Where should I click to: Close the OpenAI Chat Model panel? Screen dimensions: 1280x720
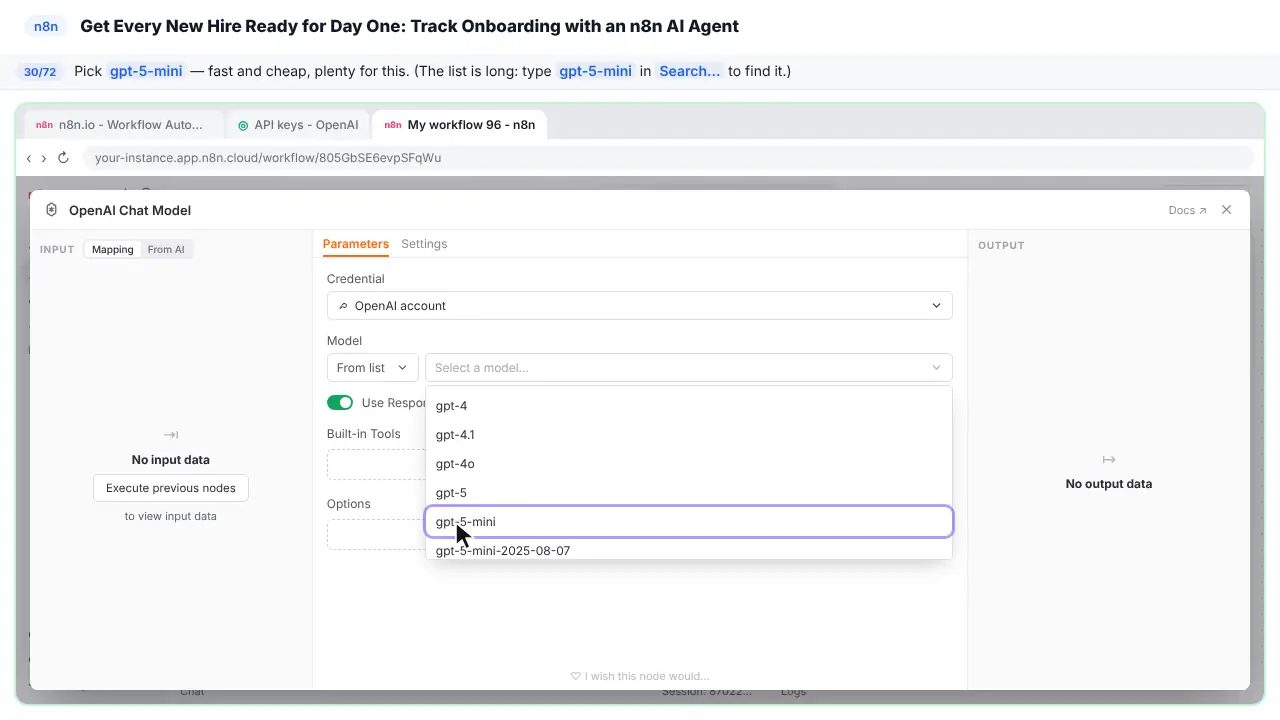point(1227,210)
